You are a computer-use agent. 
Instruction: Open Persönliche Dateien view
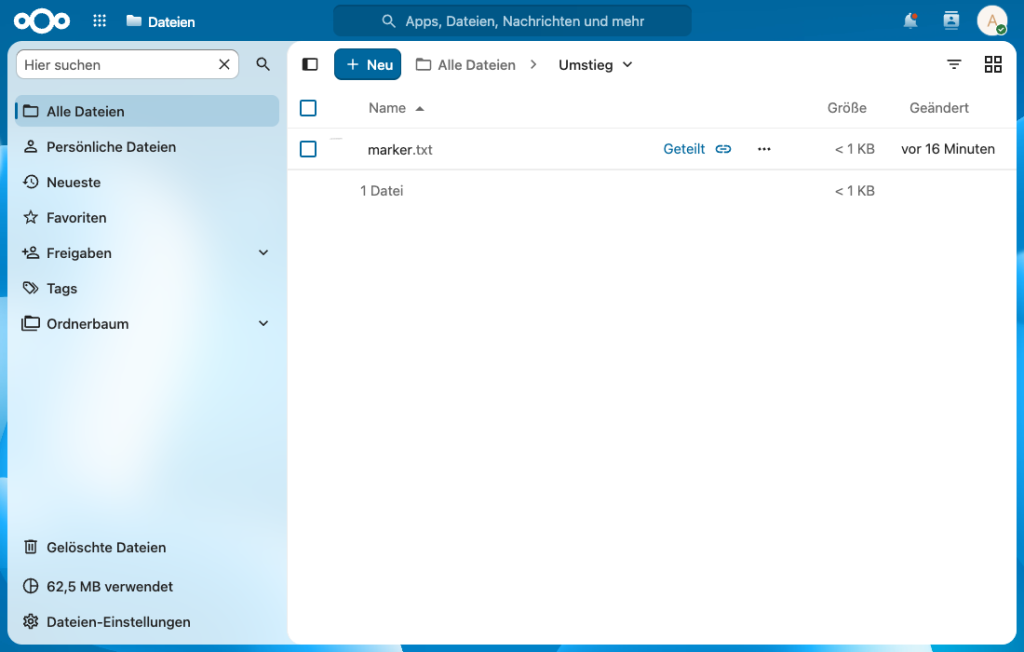[148, 146]
